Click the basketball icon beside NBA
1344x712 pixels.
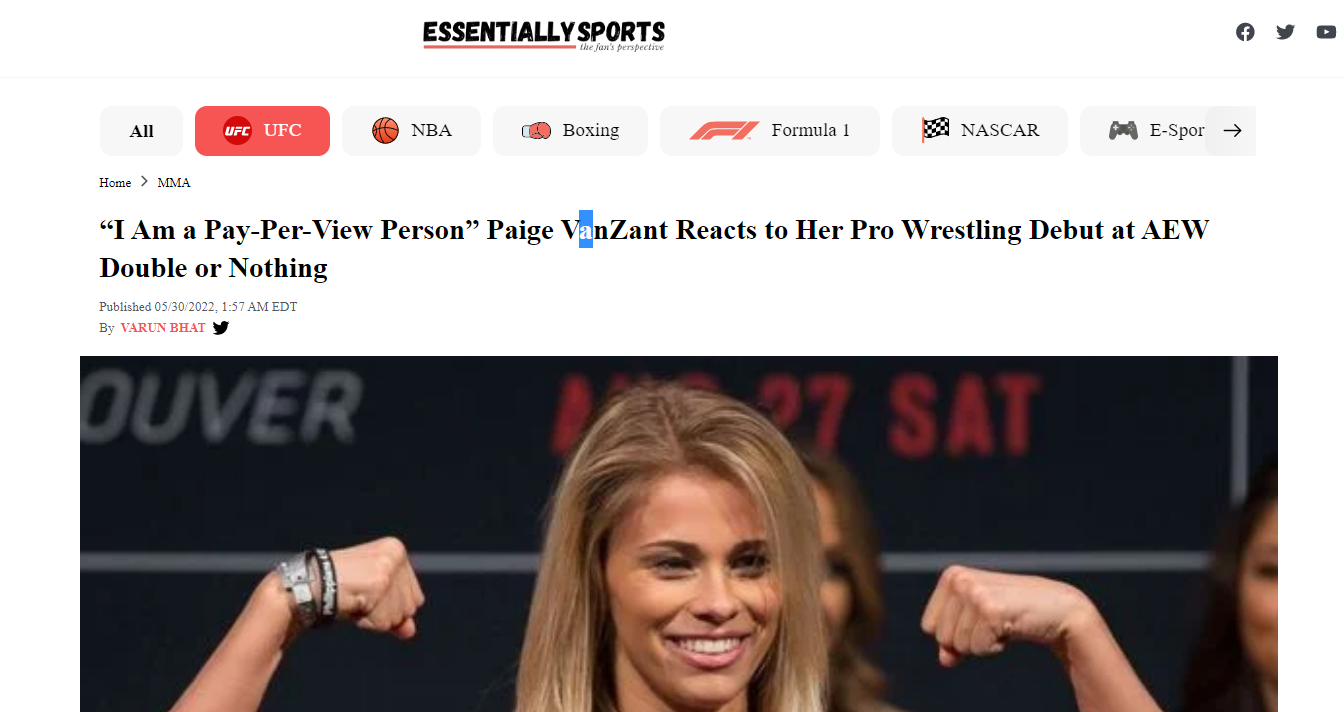coord(385,130)
